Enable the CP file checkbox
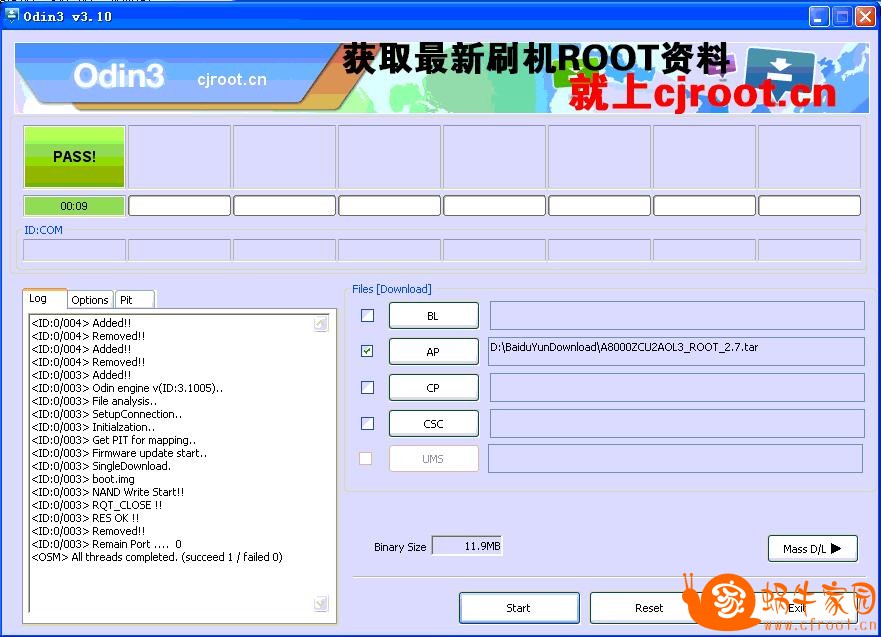The image size is (881, 637). pos(367,388)
